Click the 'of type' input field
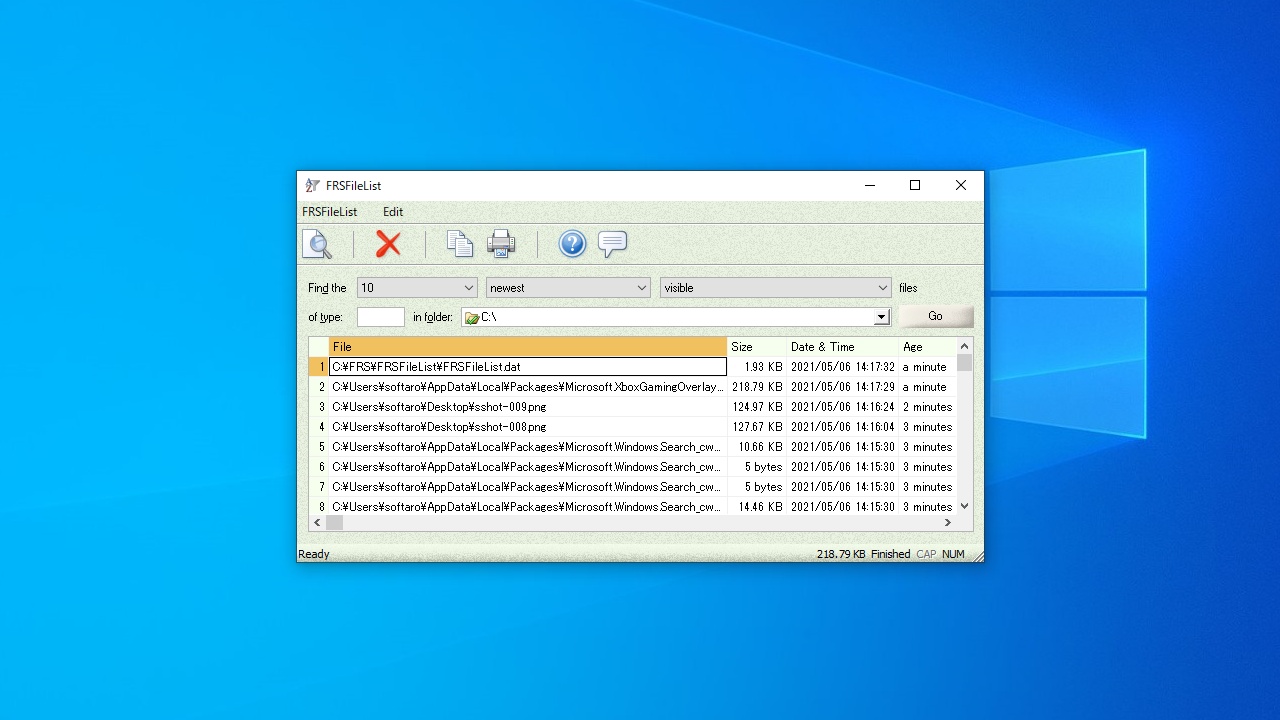The height and width of the screenshot is (720, 1280). coord(381,317)
